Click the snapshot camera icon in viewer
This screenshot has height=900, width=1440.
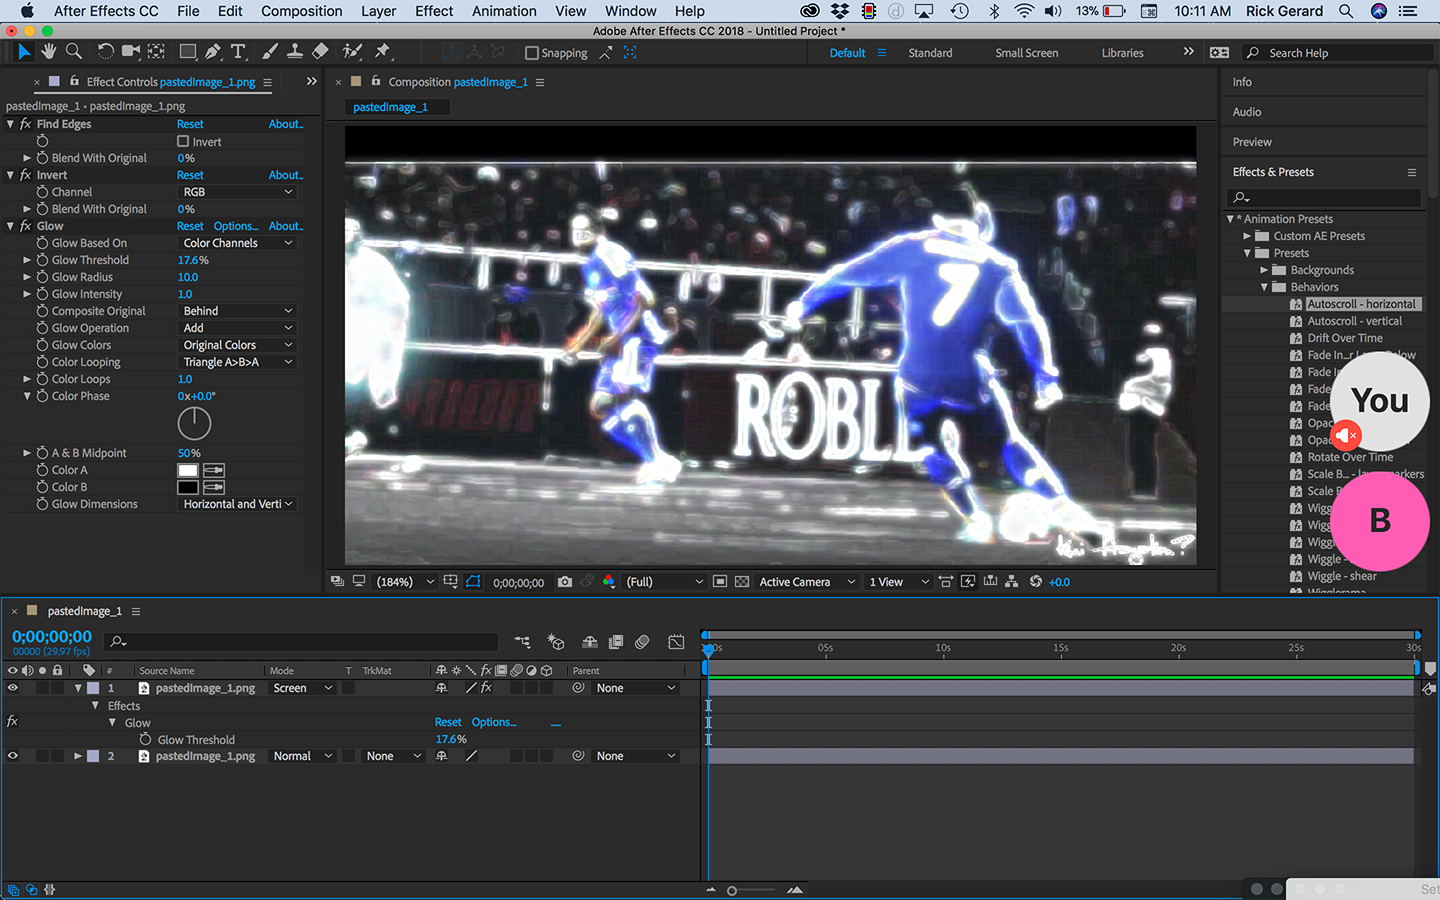[565, 582]
